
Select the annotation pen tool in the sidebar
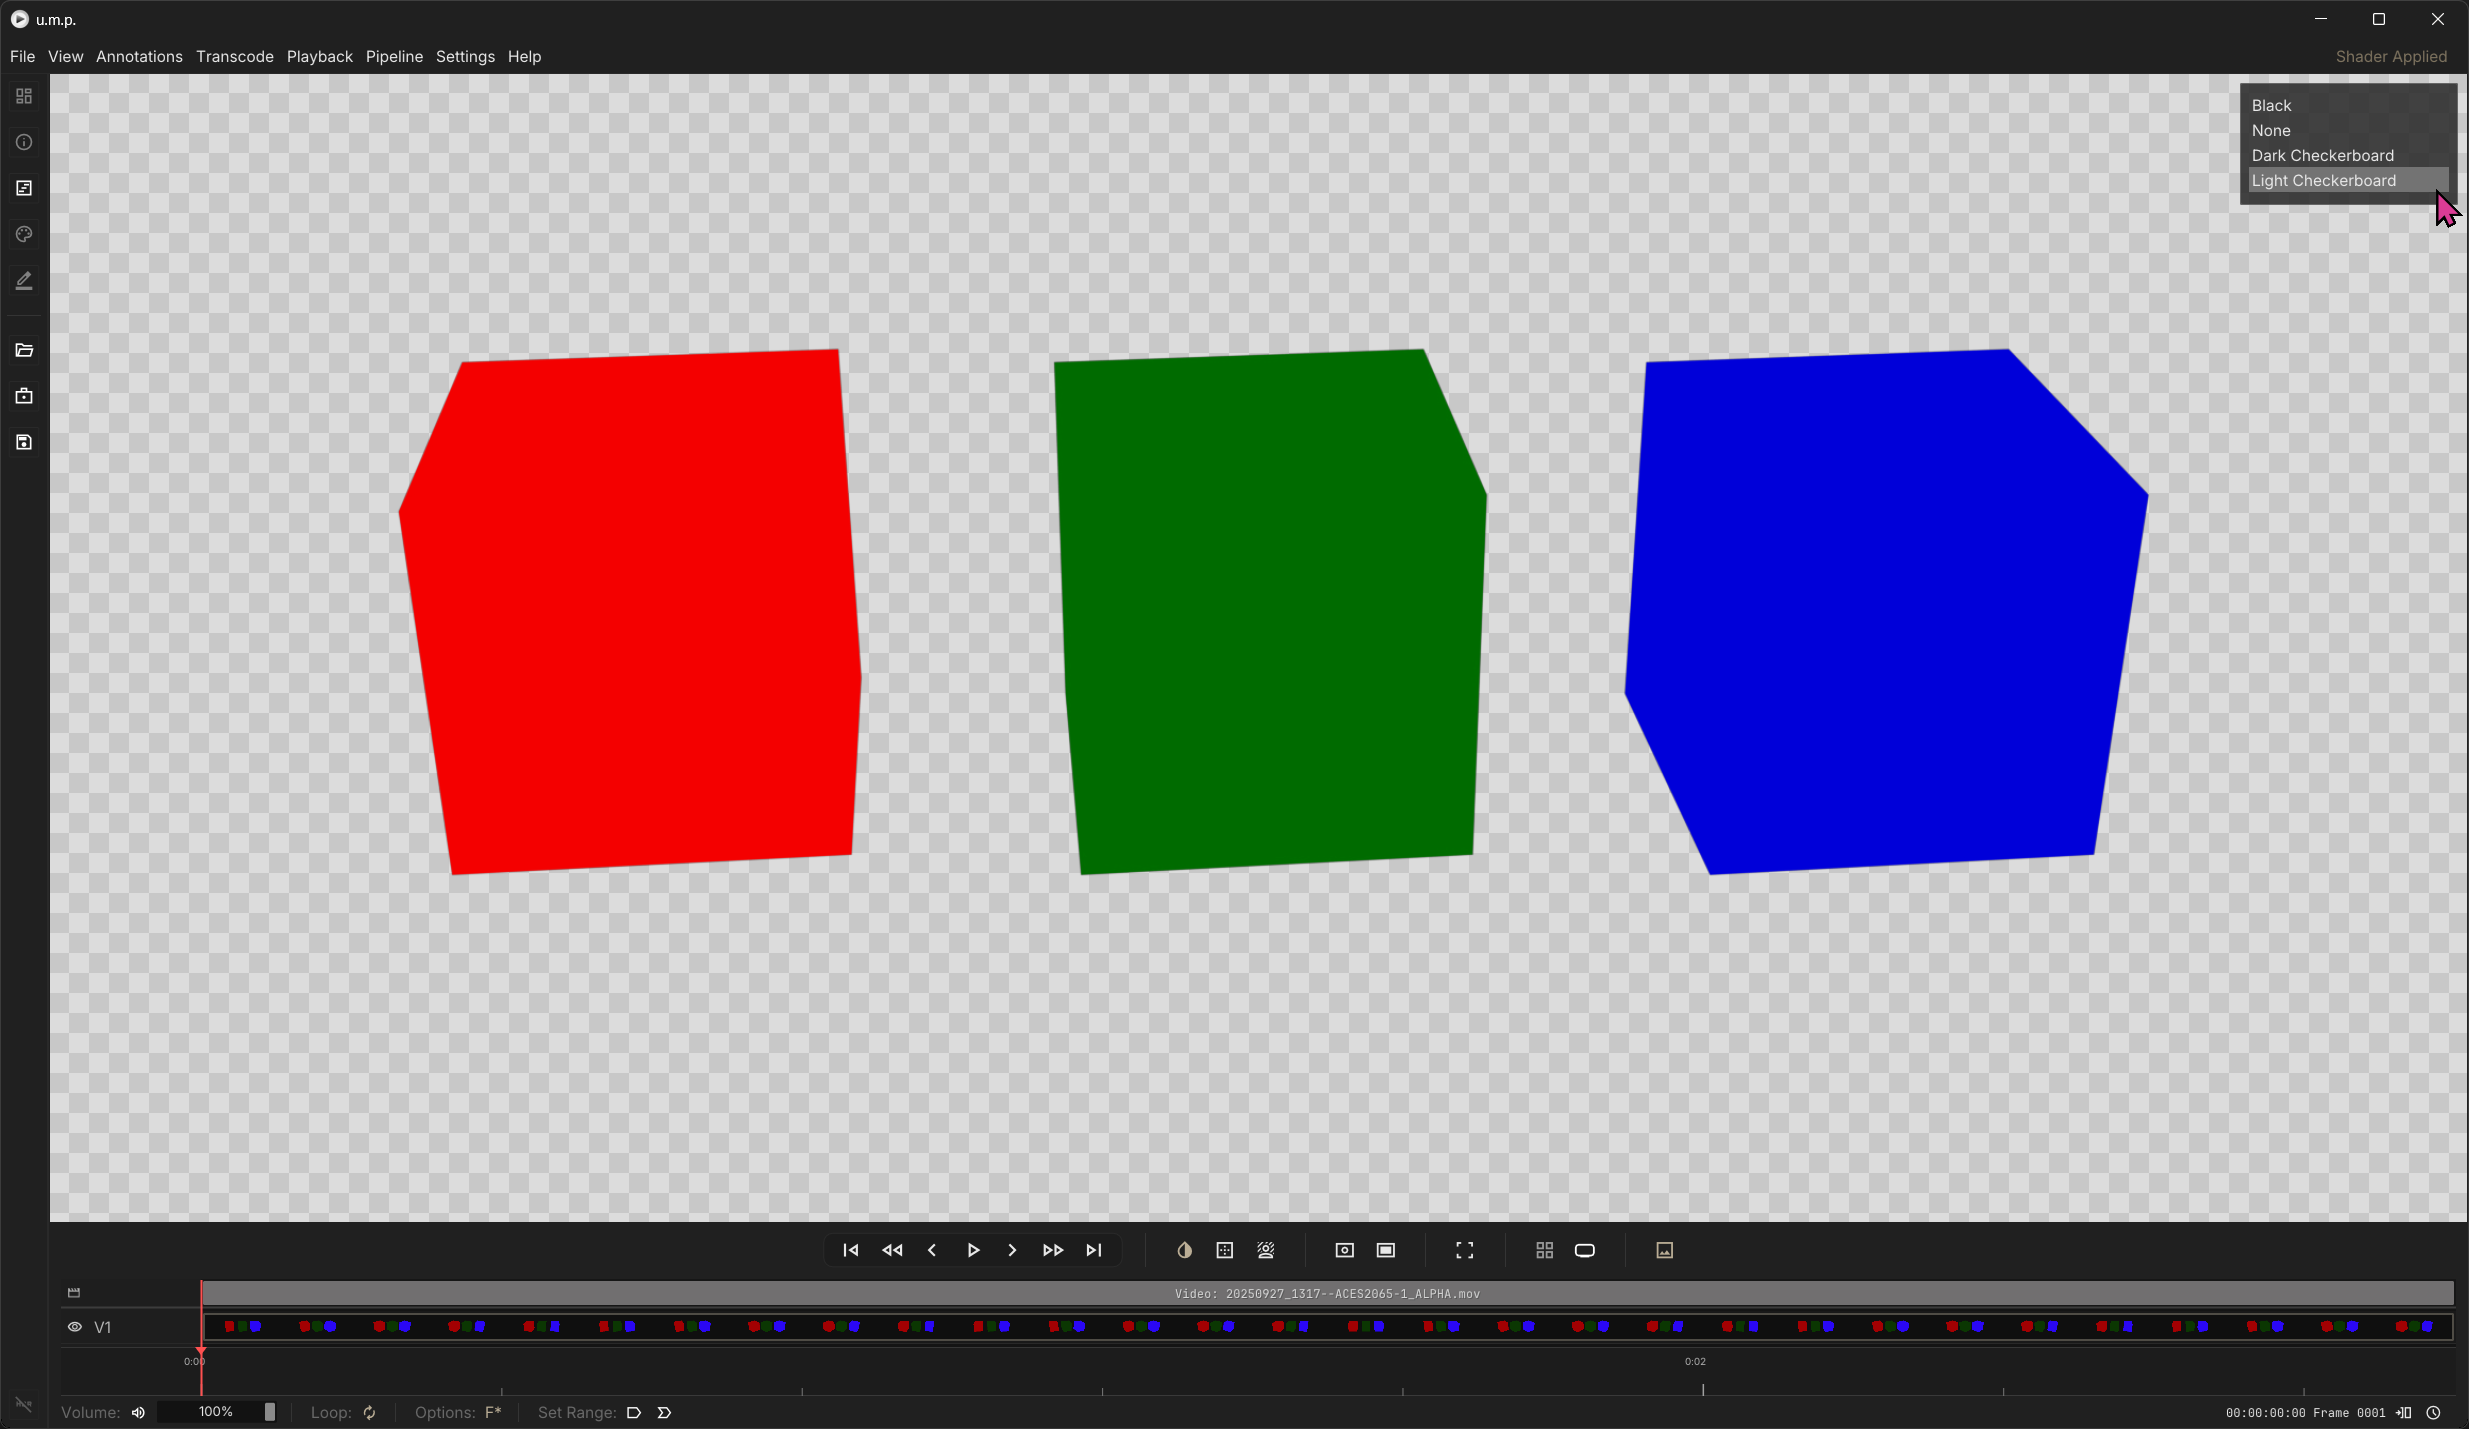pyautogui.click(x=24, y=280)
